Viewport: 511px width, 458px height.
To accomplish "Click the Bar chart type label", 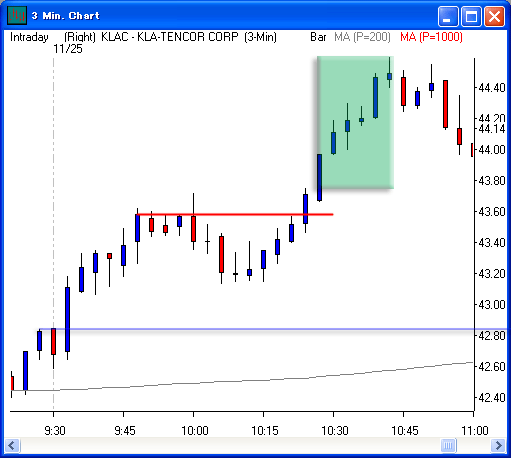I will click(x=318, y=37).
